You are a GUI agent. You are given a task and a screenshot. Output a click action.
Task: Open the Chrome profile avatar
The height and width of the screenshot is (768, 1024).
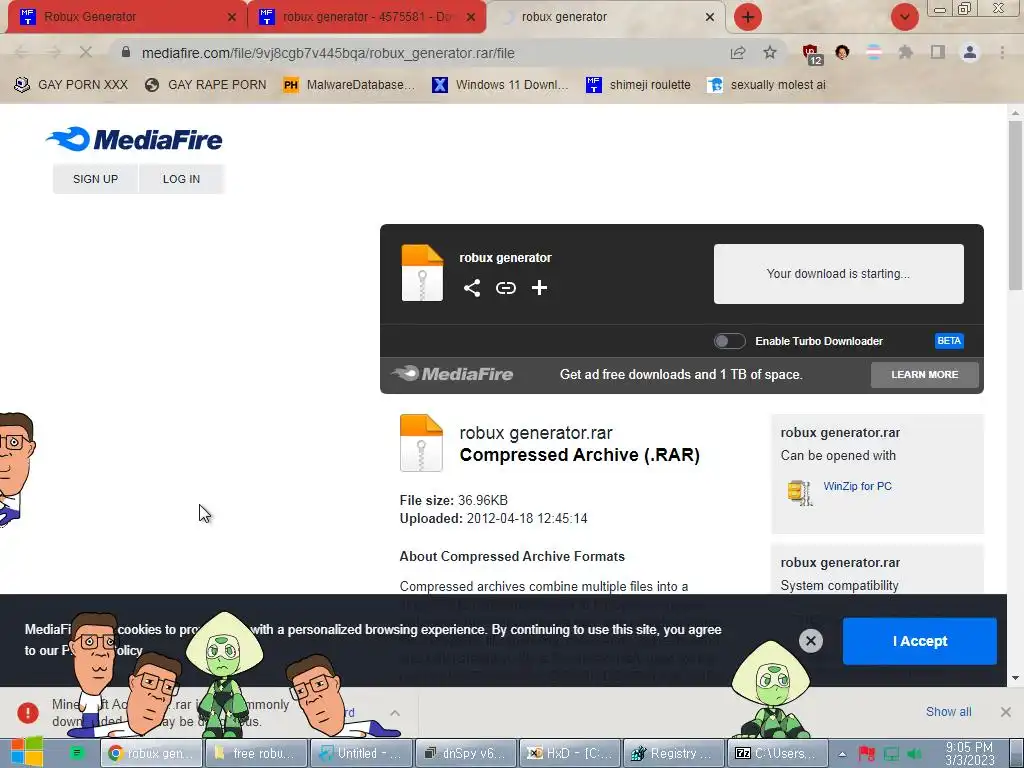[970, 52]
